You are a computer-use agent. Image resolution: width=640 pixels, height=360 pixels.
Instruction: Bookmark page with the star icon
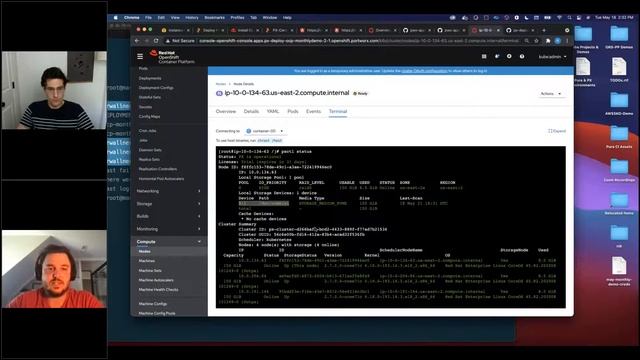536,41
